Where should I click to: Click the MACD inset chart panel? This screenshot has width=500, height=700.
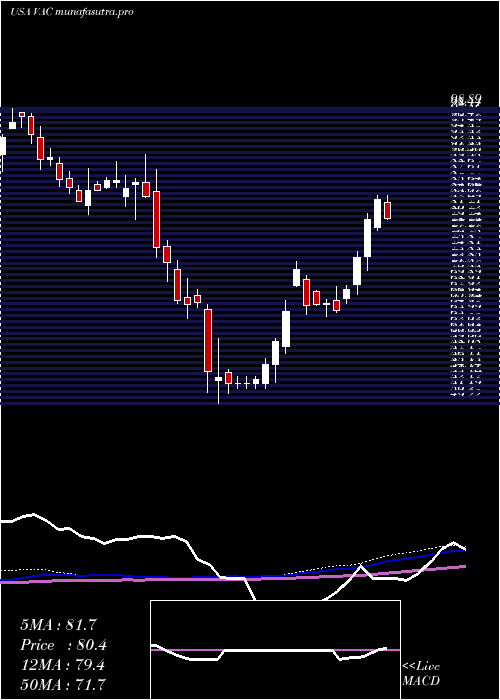[275, 650]
